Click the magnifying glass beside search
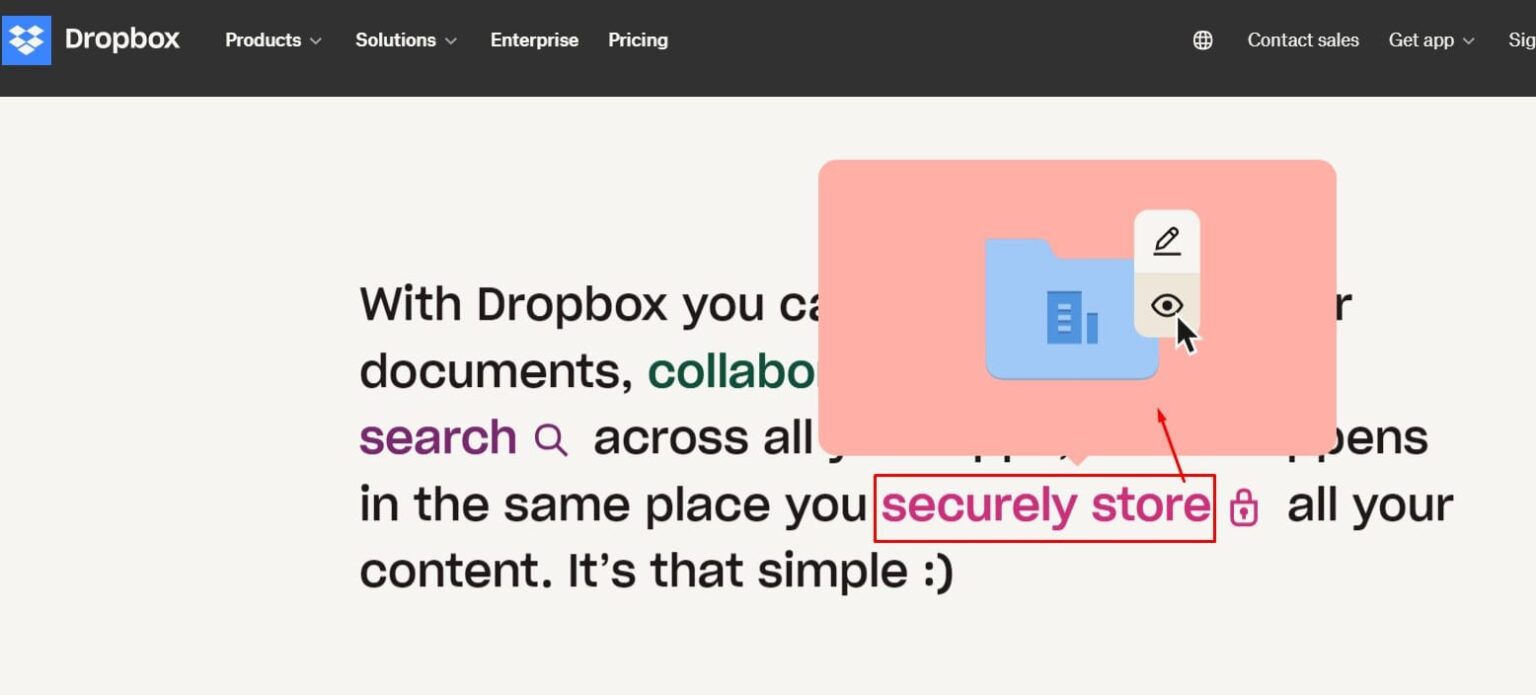1536x695 pixels. (551, 439)
